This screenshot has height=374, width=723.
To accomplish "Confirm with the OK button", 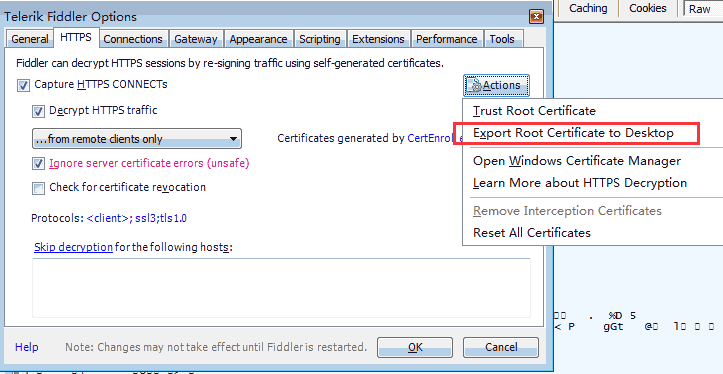I will point(415,347).
